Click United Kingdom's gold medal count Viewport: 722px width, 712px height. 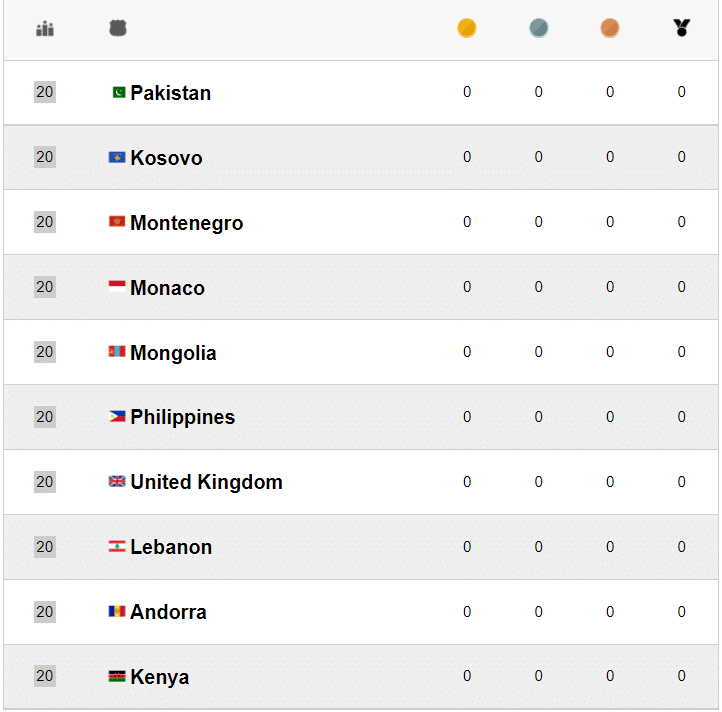tap(467, 482)
